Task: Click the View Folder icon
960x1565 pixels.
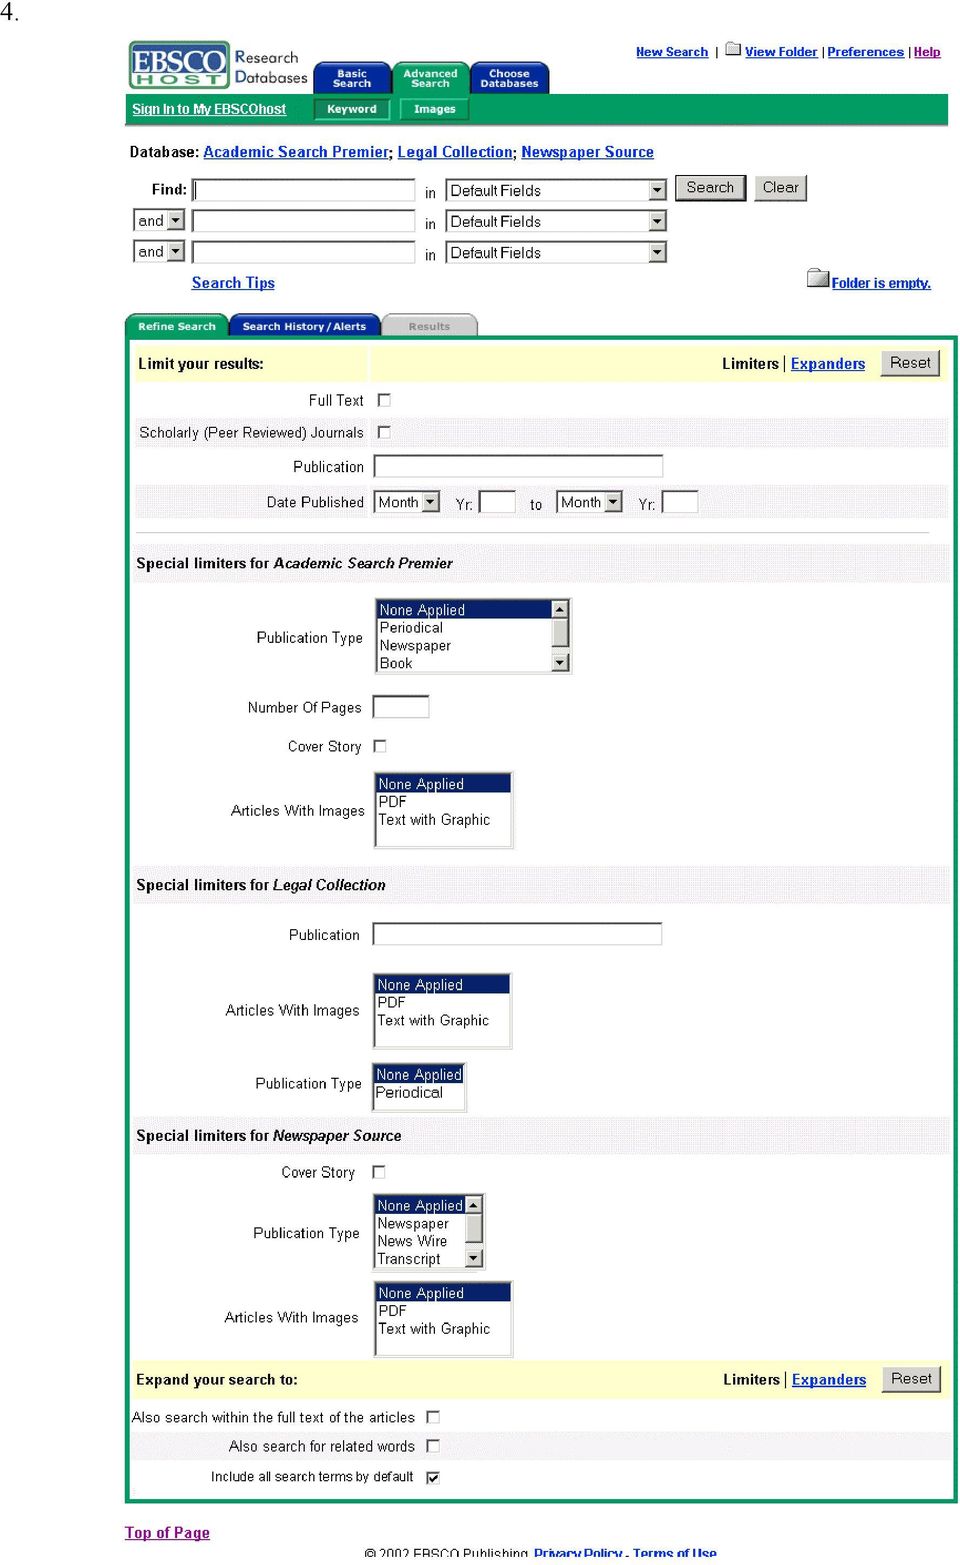Action: click(733, 49)
